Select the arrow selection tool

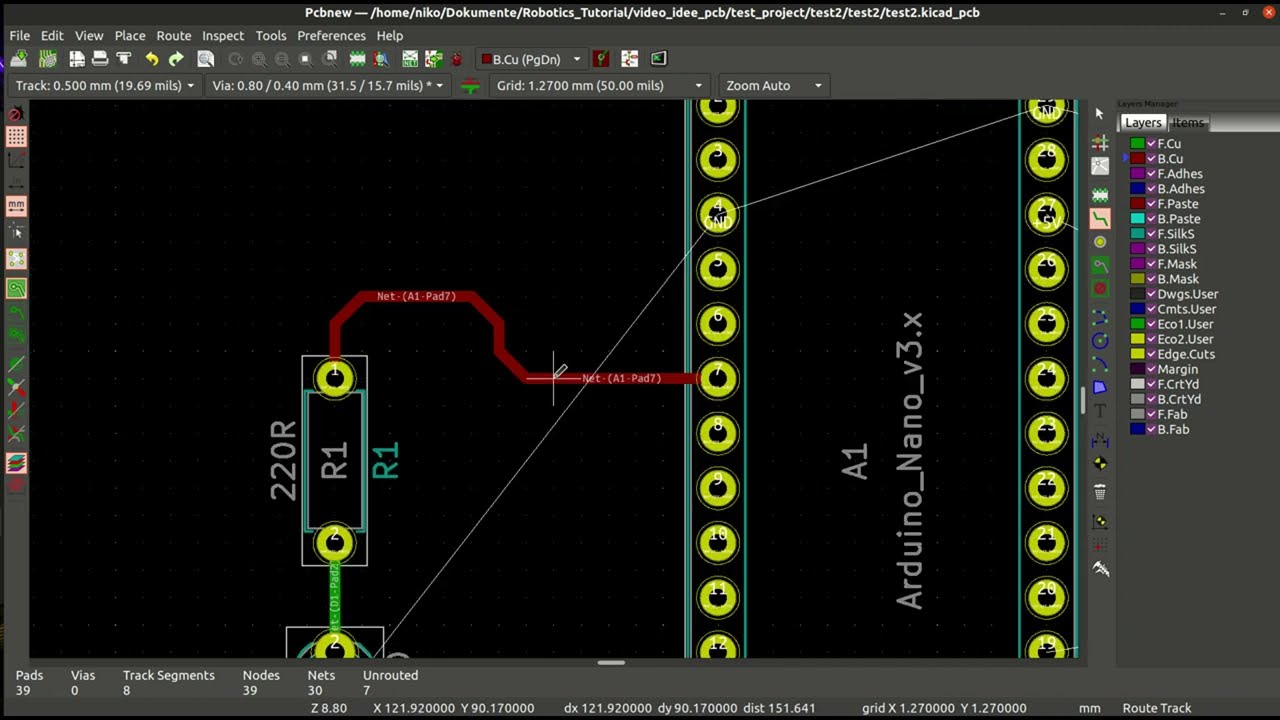1100,114
